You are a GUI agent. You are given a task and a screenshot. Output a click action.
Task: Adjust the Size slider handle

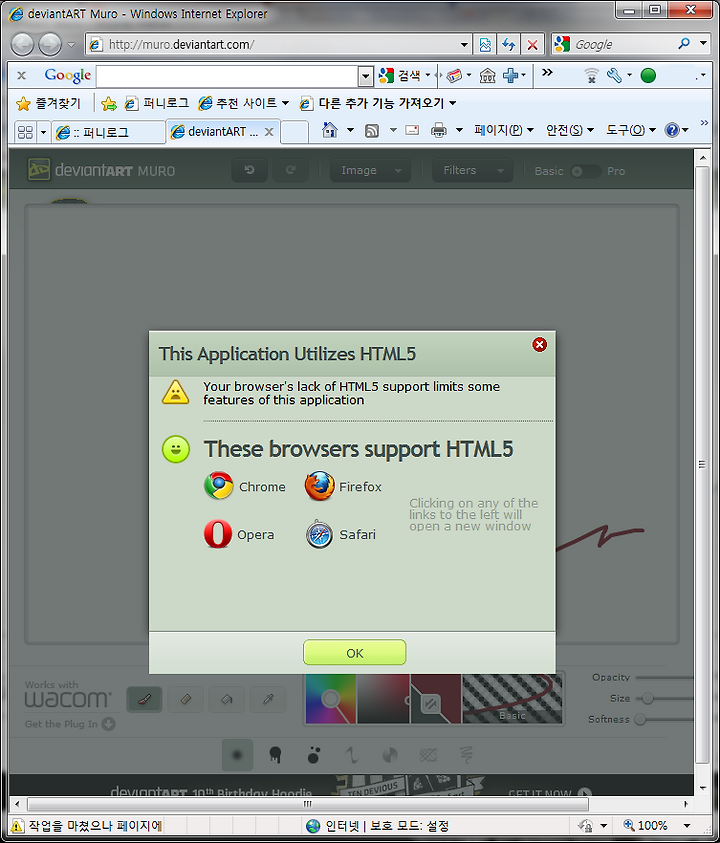(647, 698)
